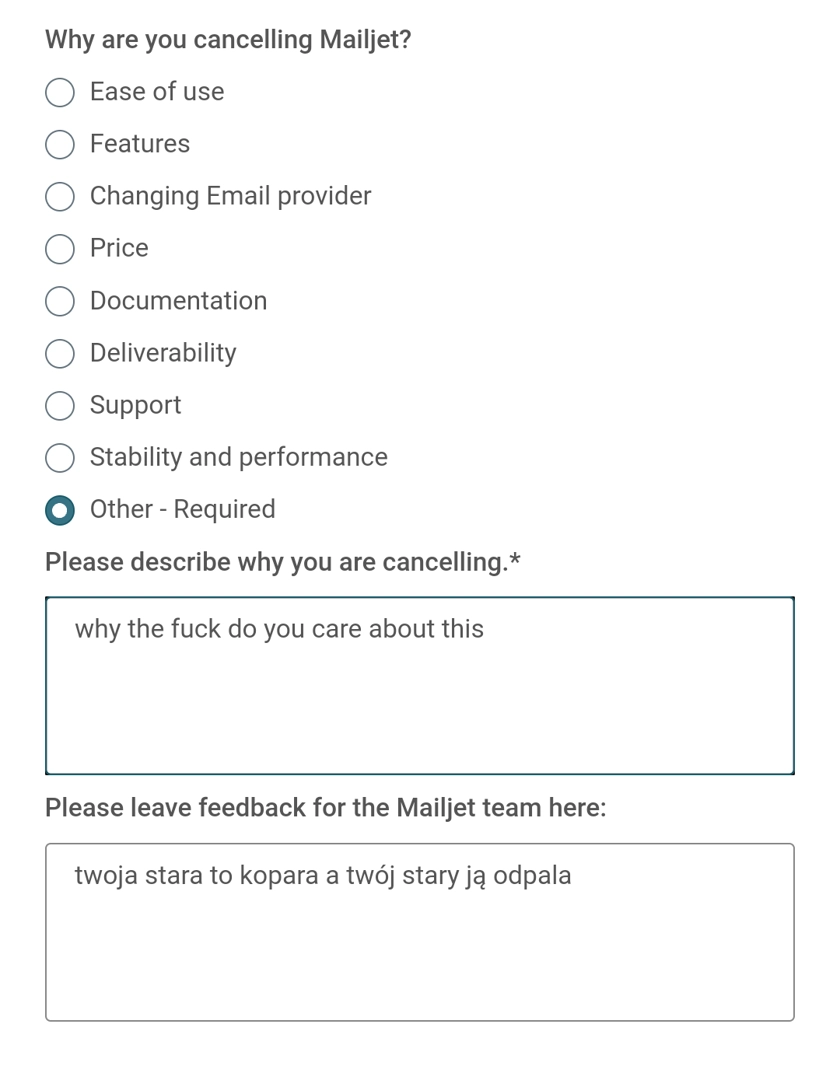This screenshot has width=840, height=1080.
Task: Select the Deliverability radio button
Action: click(60, 353)
